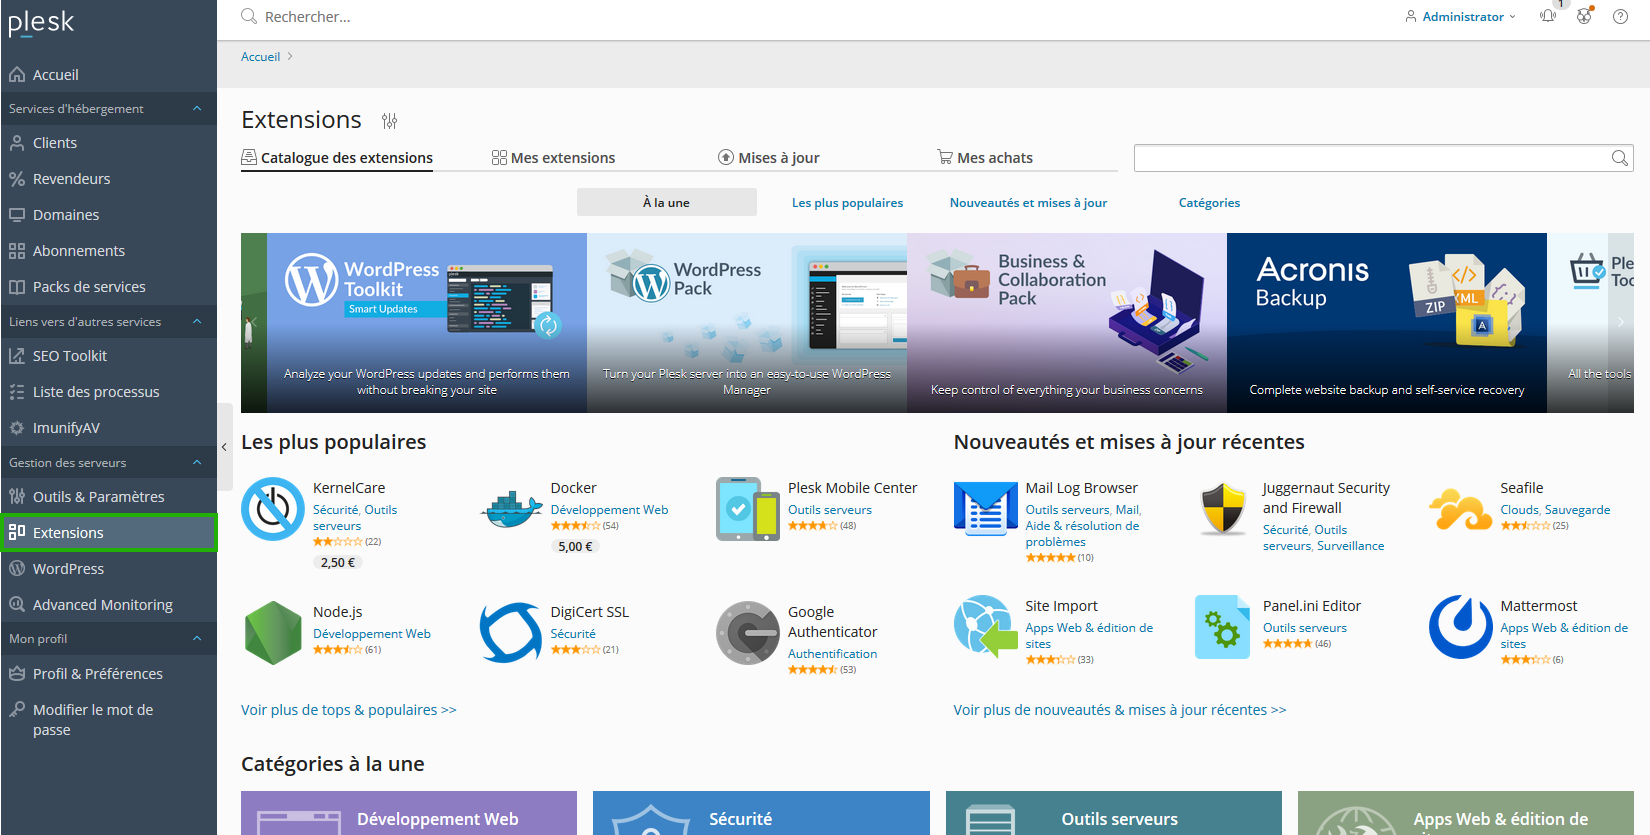The width and height of the screenshot is (1650, 835).
Task: Open Liste des processus in sidebar
Action: click(x=109, y=392)
